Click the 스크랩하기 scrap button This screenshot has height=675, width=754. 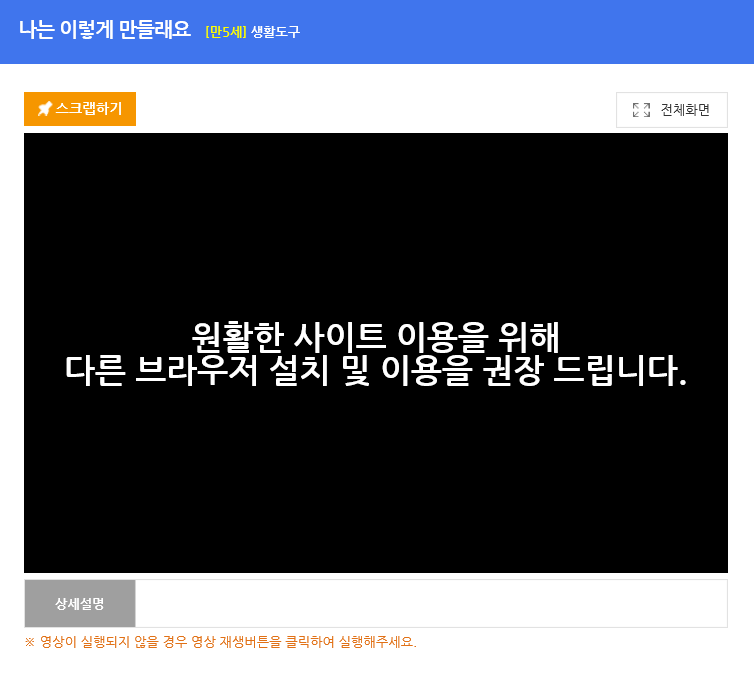coord(80,109)
